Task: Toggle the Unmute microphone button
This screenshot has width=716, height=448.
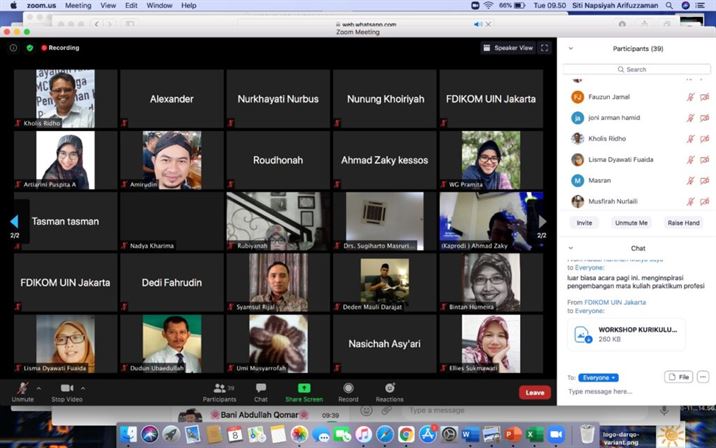Action: point(22,388)
